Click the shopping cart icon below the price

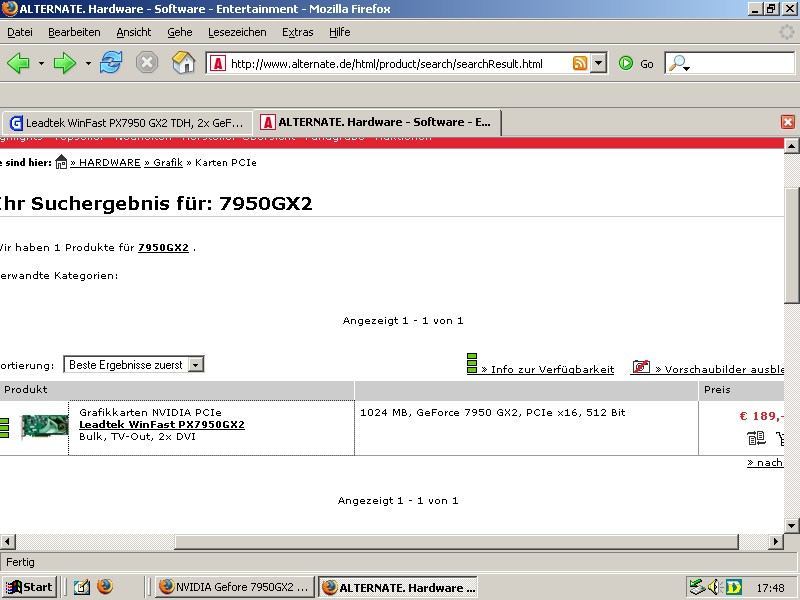click(x=780, y=438)
